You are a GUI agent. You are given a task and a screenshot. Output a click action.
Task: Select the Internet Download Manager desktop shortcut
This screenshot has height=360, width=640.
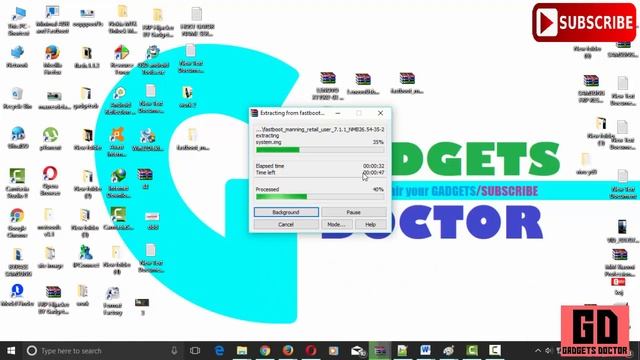[118, 183]
